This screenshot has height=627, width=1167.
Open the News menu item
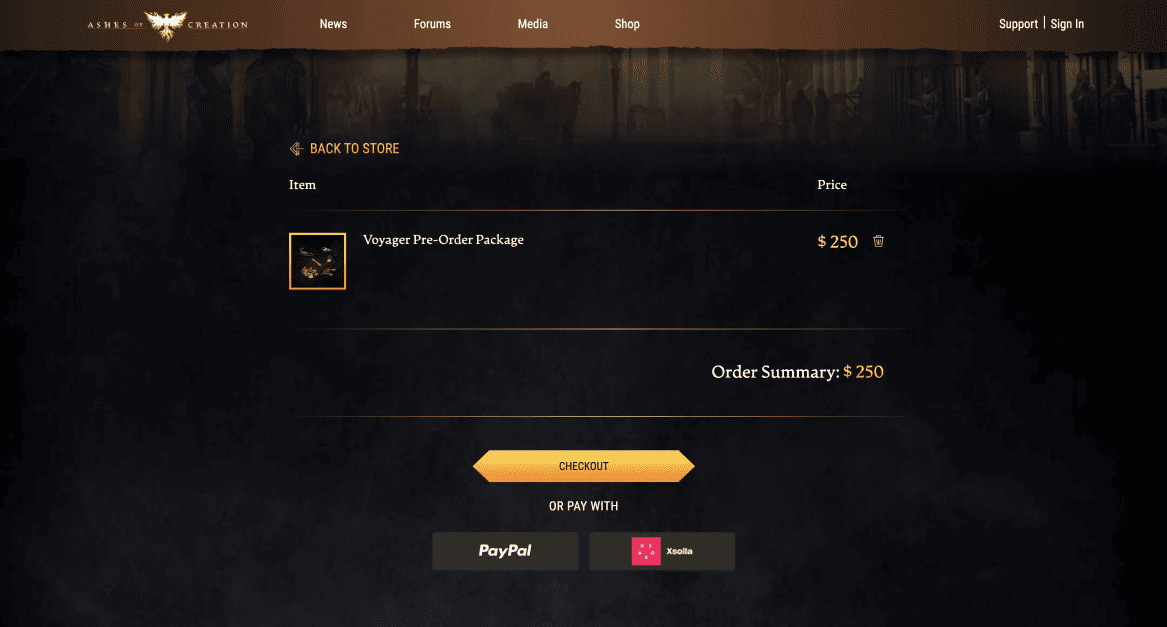pos(333,24)
